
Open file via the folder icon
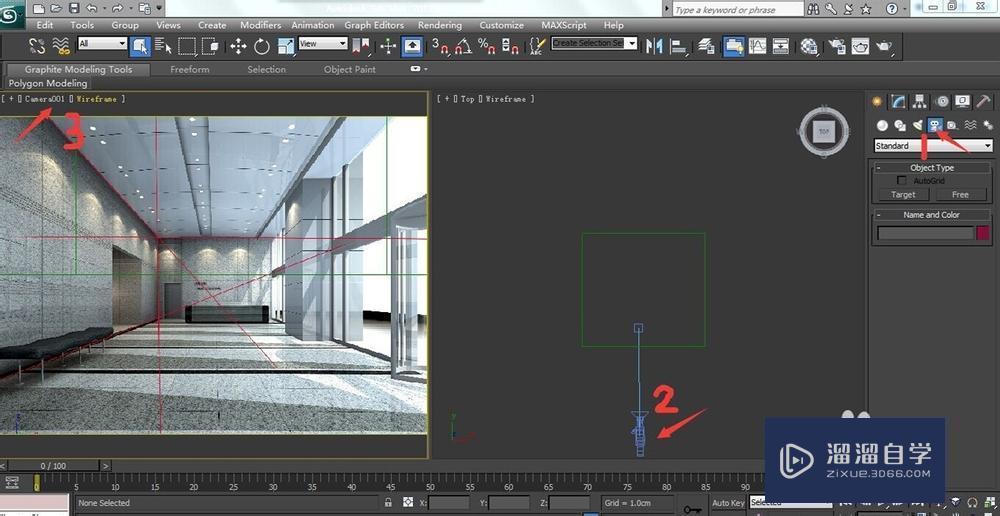(56, 9)
